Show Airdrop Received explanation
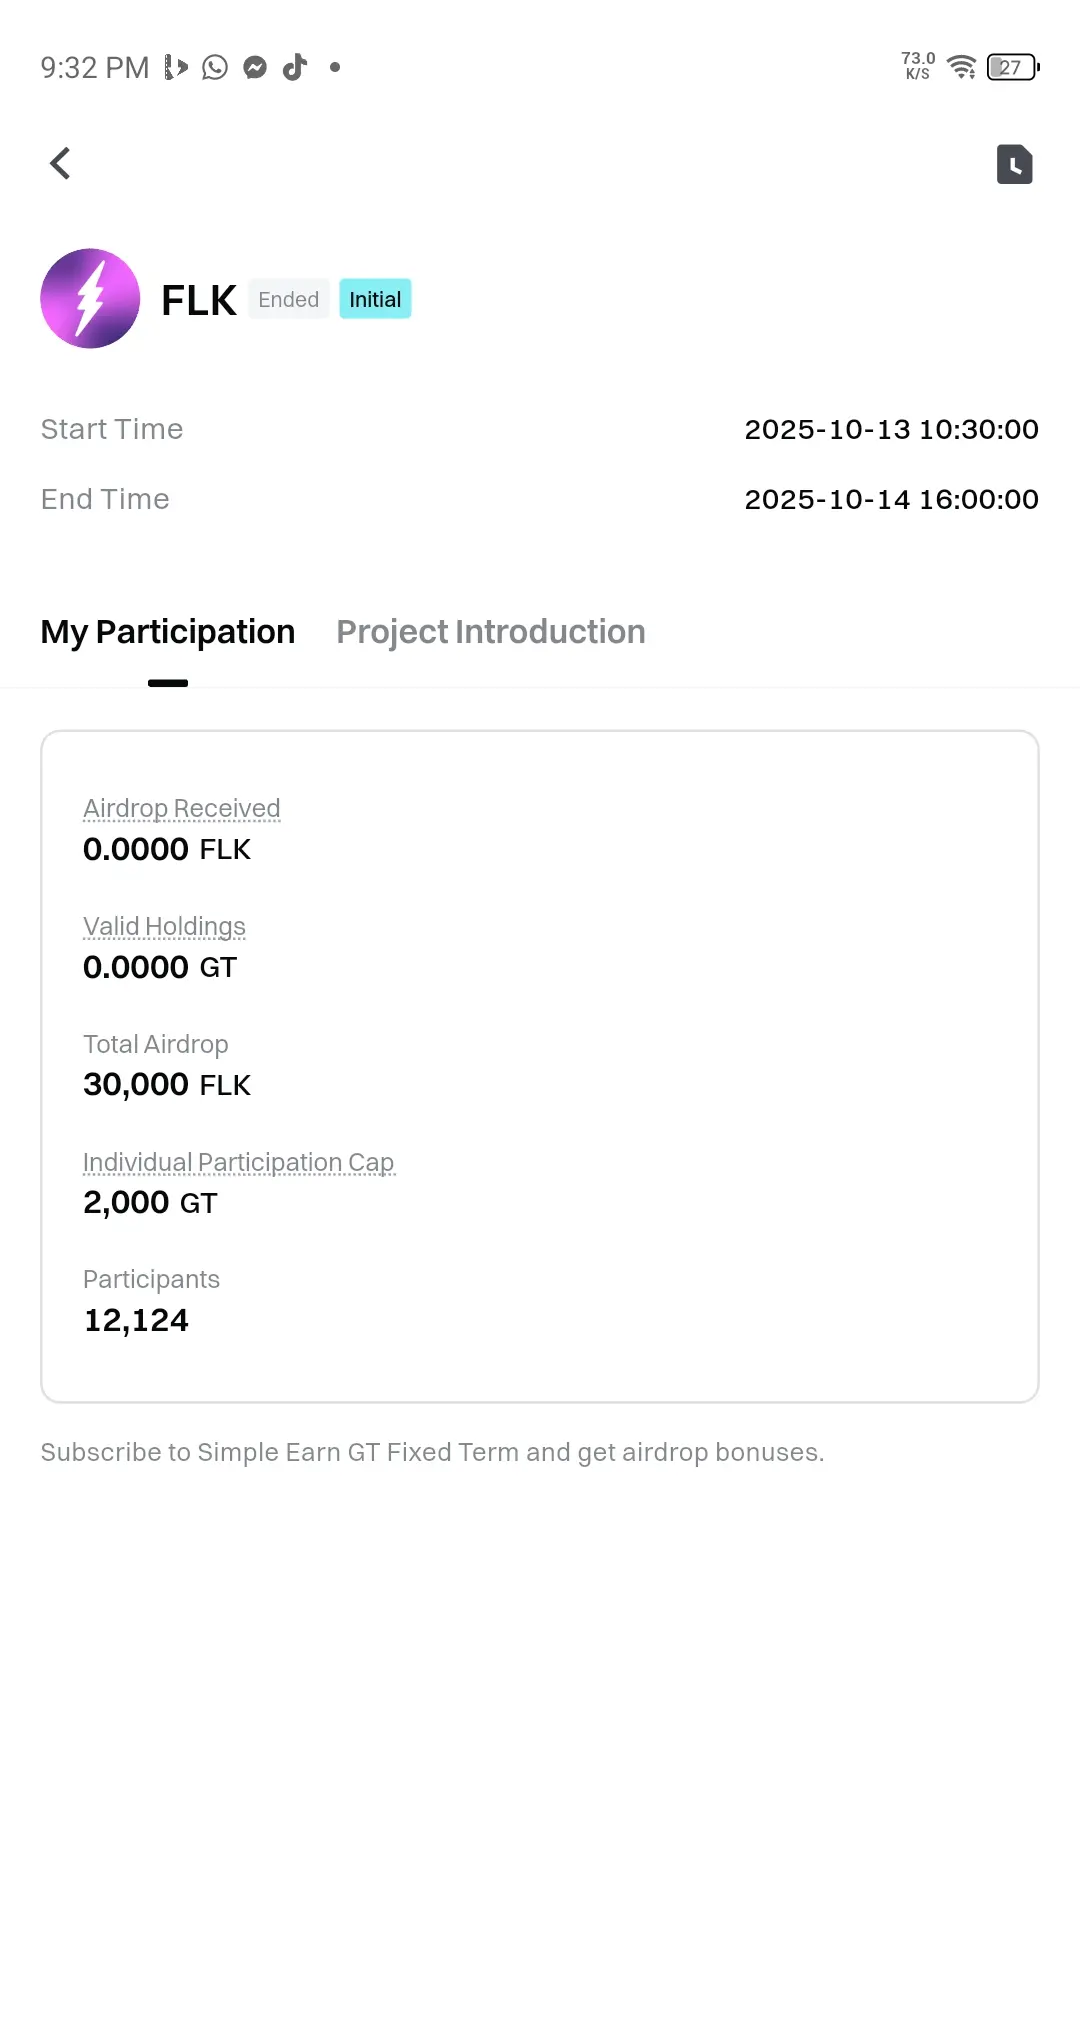Viewport: 1080px width, 2039px height. coord(182,808)
